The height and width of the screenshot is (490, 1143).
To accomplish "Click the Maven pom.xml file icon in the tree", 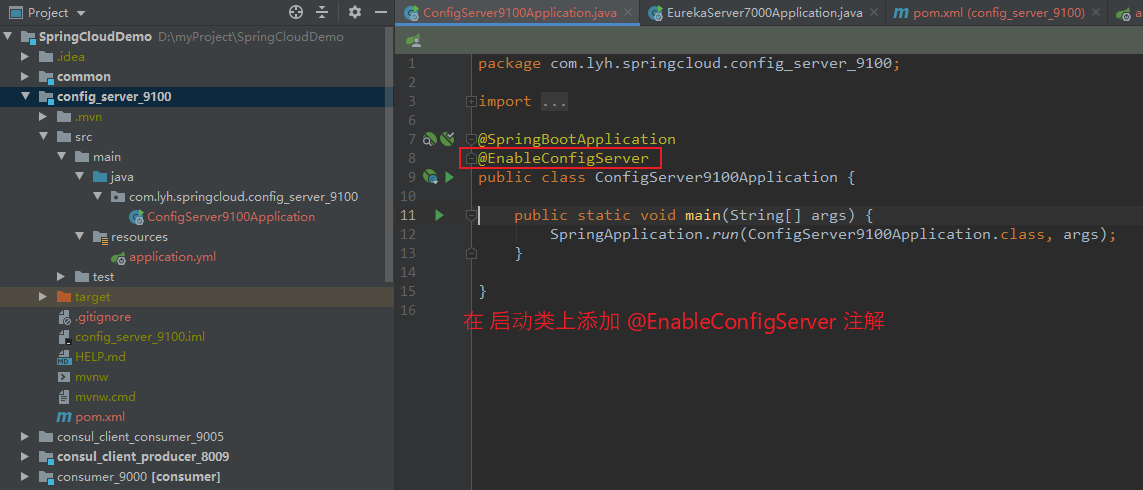I will click(x=64, y=417).
